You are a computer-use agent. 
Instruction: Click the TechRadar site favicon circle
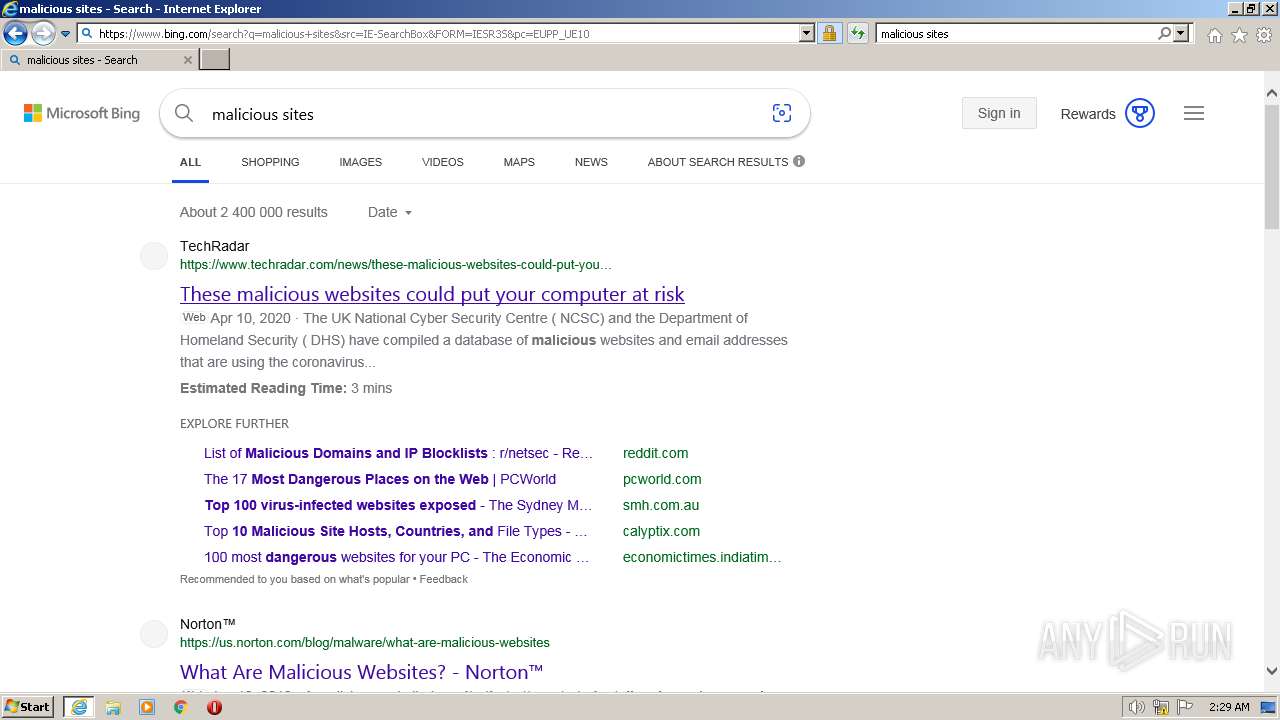click(x=154, y=256)
